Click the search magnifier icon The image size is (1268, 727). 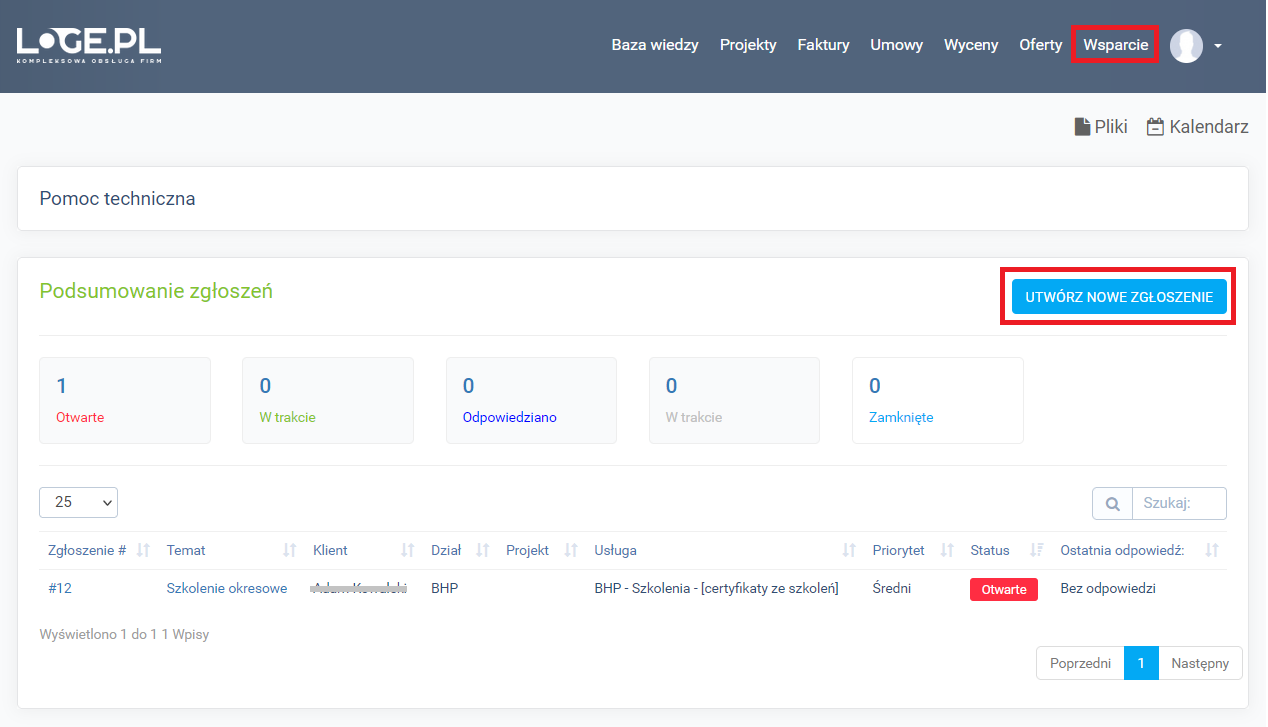pos(1112,504)
